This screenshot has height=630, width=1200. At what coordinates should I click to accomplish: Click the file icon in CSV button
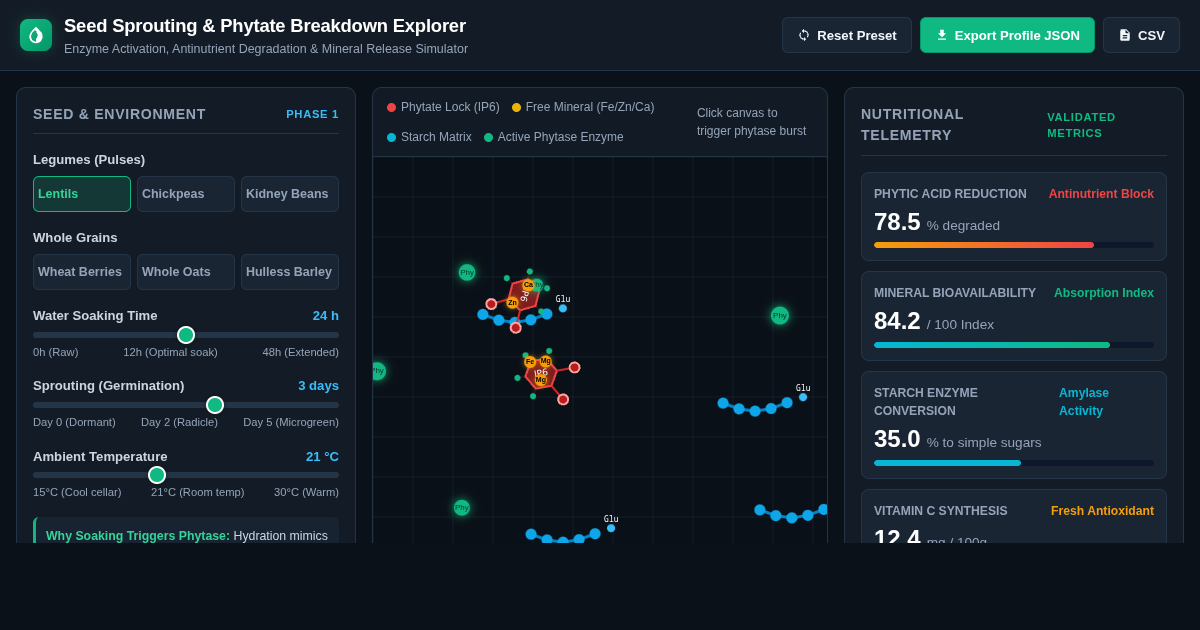click(x=1125, y=35)
